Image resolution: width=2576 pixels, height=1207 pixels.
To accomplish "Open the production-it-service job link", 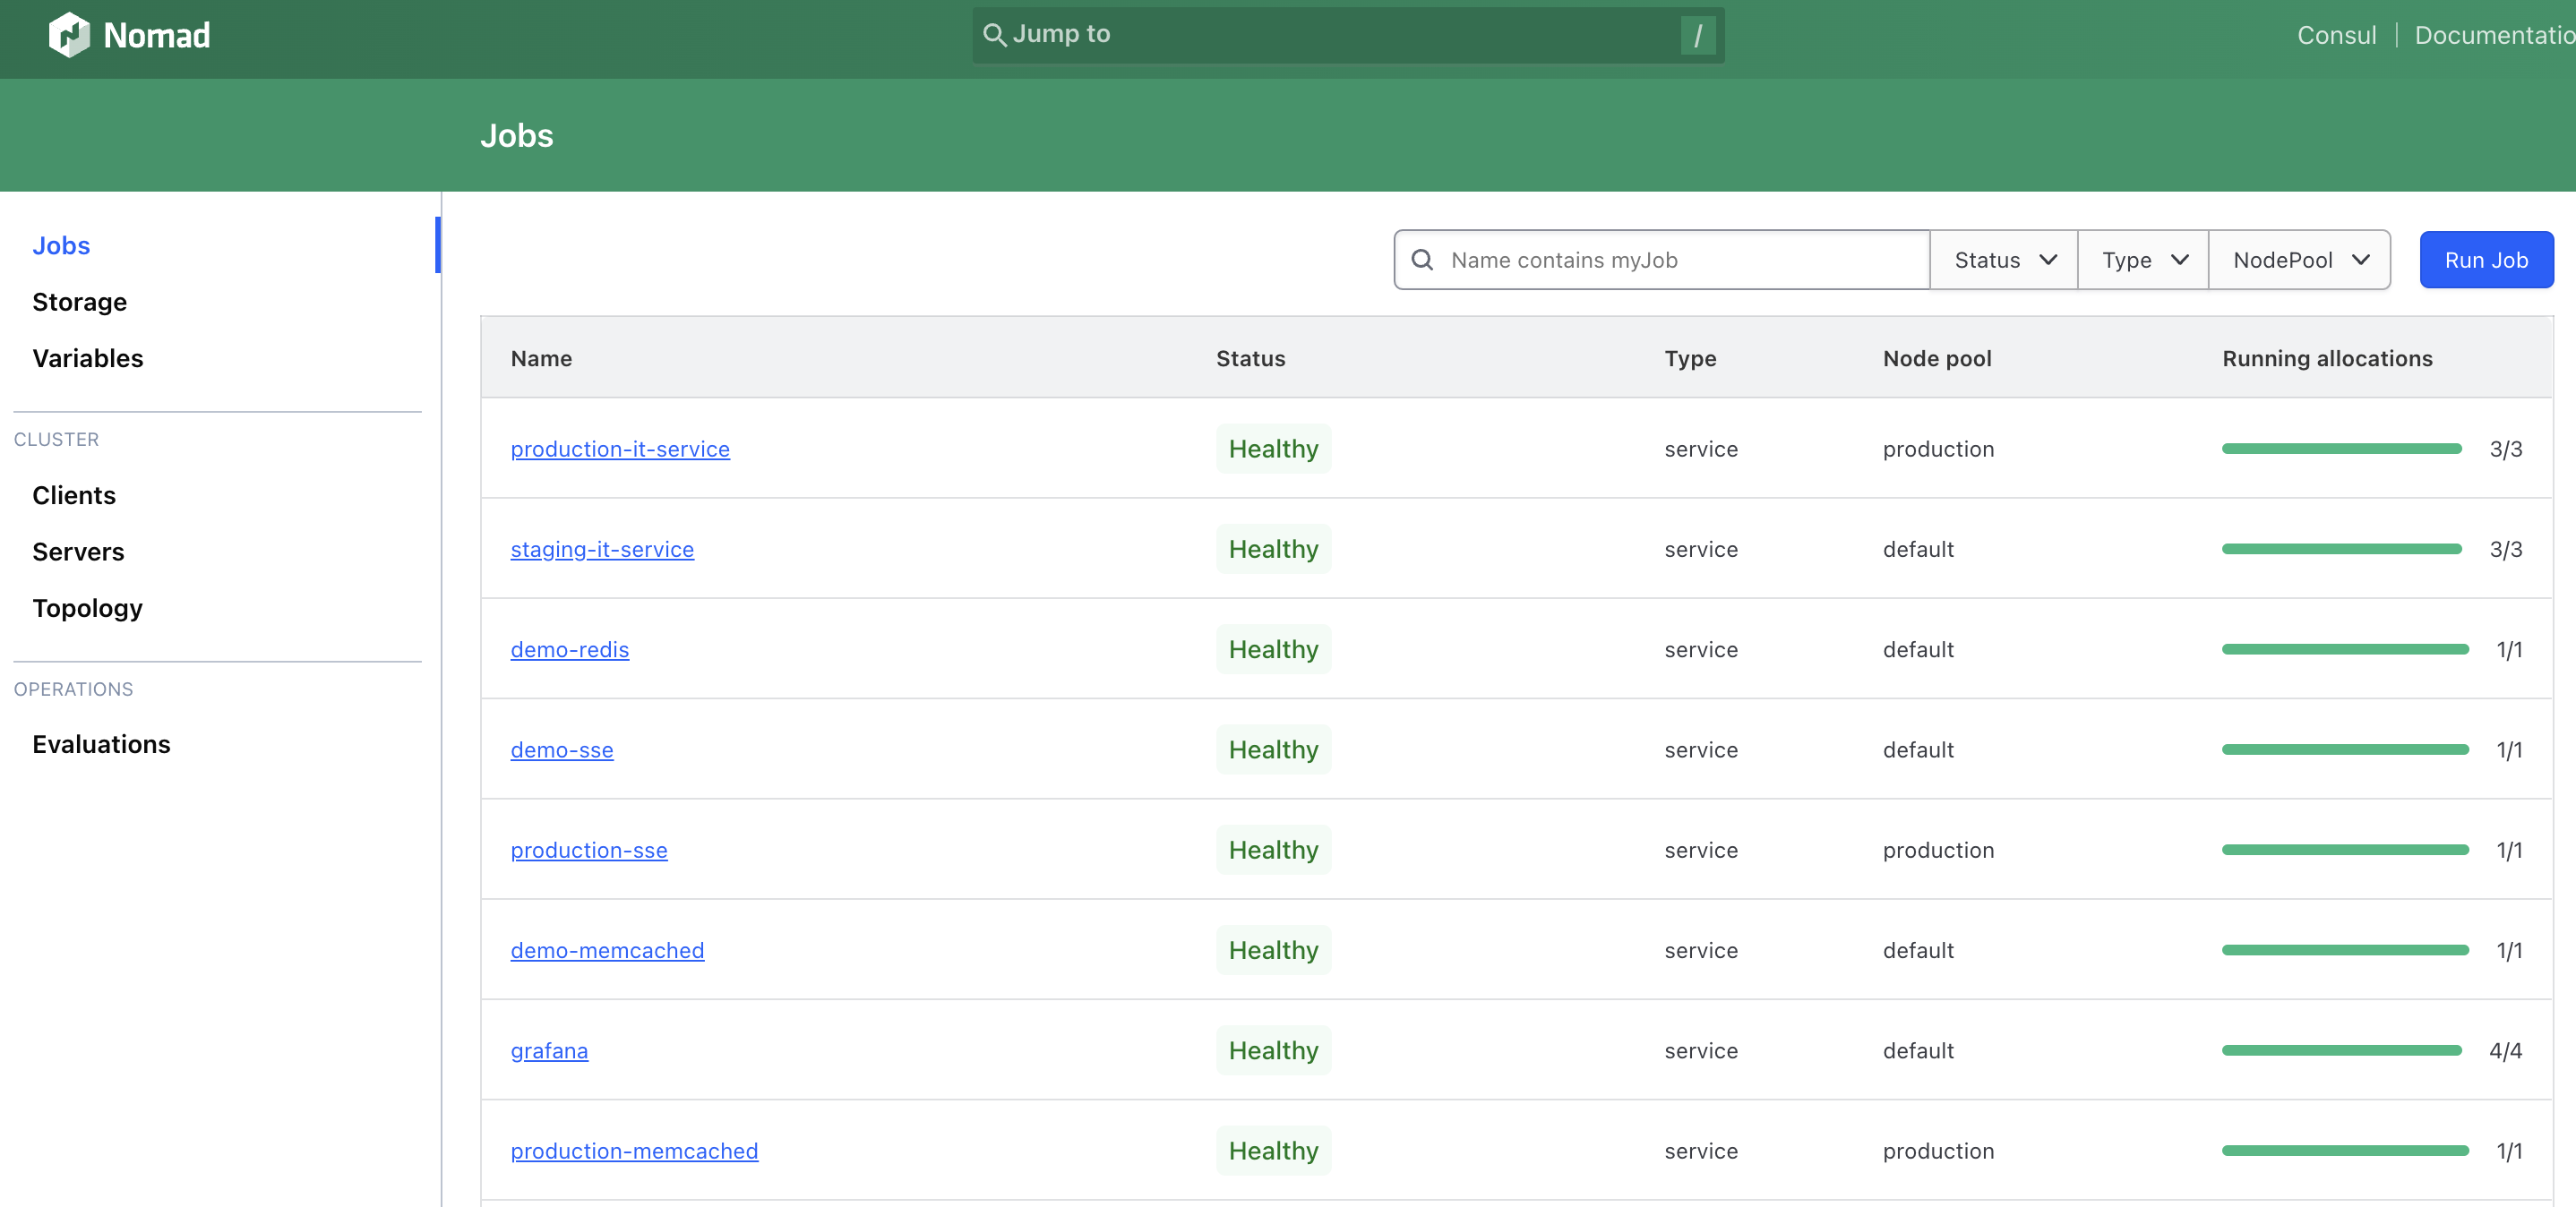I will coord(619,449).
